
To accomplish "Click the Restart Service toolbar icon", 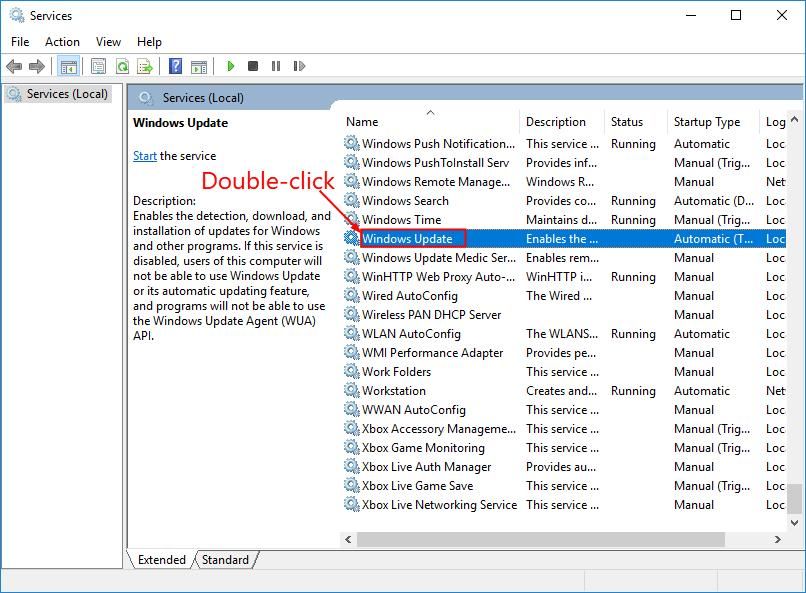I will [x=299, y=66].
